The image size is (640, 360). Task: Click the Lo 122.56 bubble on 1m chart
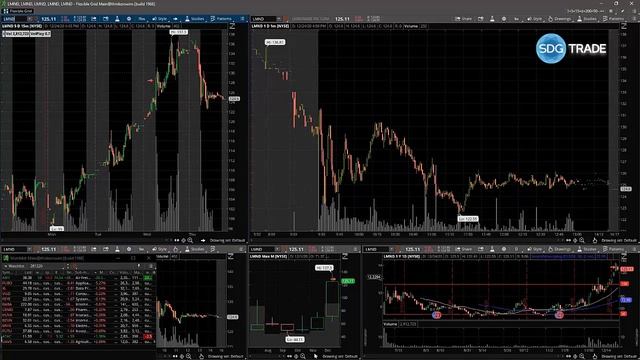[468, 219]
